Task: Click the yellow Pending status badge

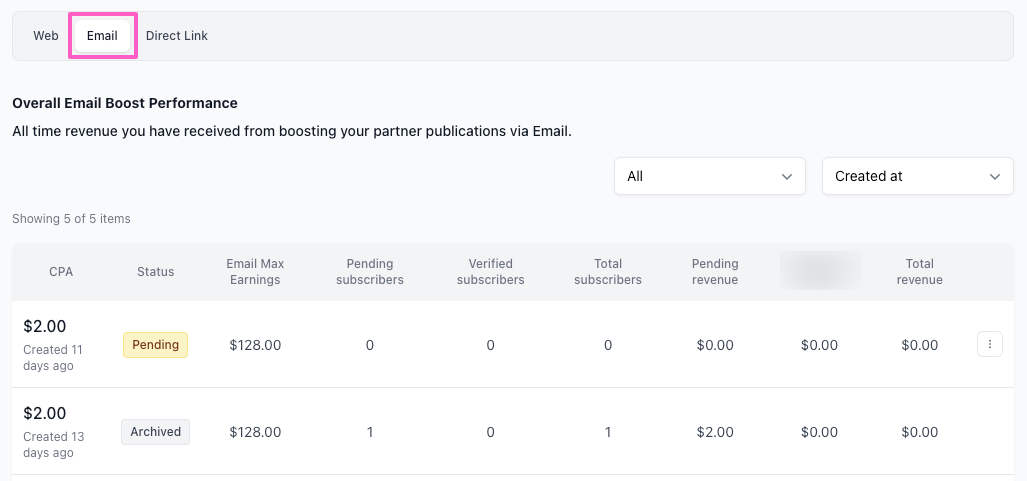Action: 155,345
